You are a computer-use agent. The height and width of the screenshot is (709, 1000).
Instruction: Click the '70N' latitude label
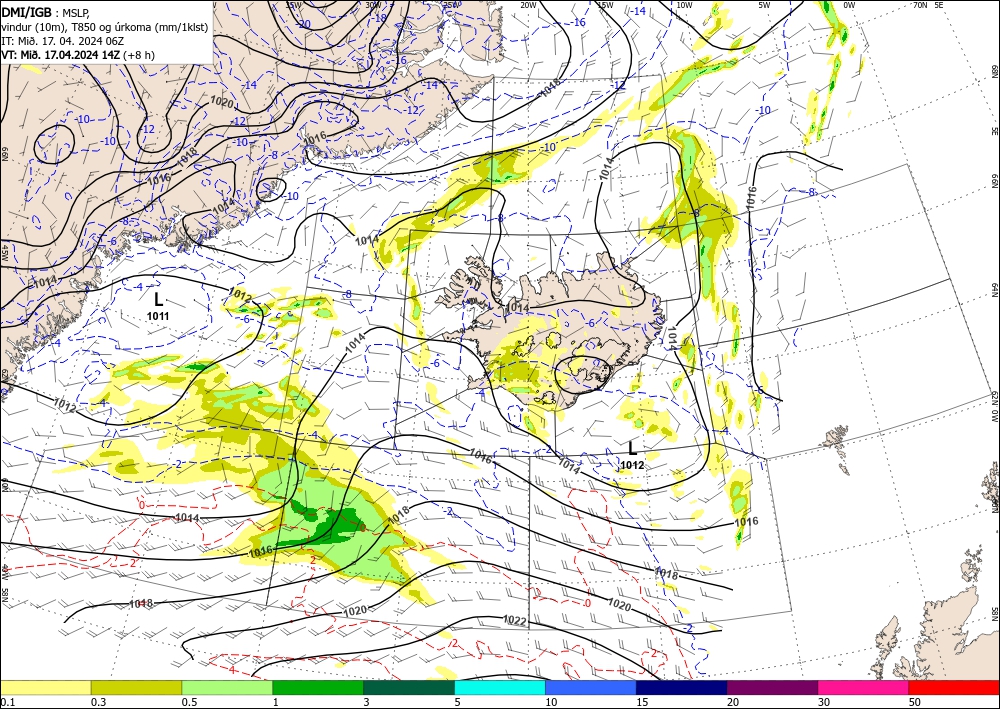920,5
